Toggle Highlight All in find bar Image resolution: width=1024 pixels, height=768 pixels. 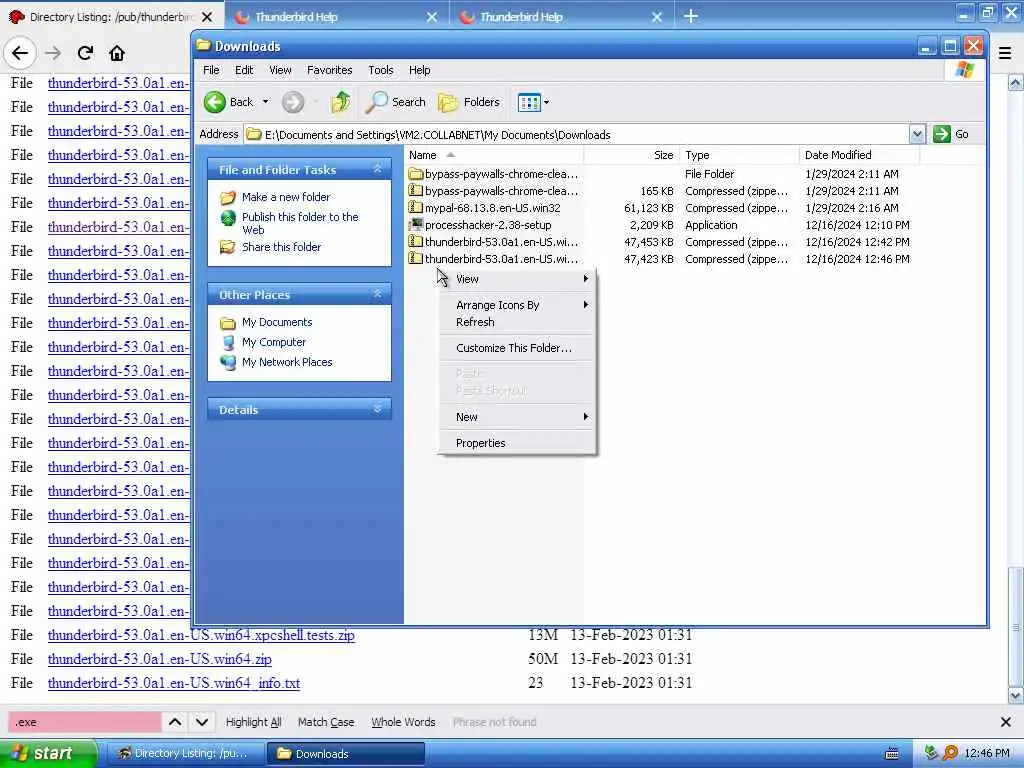(253, 722)
